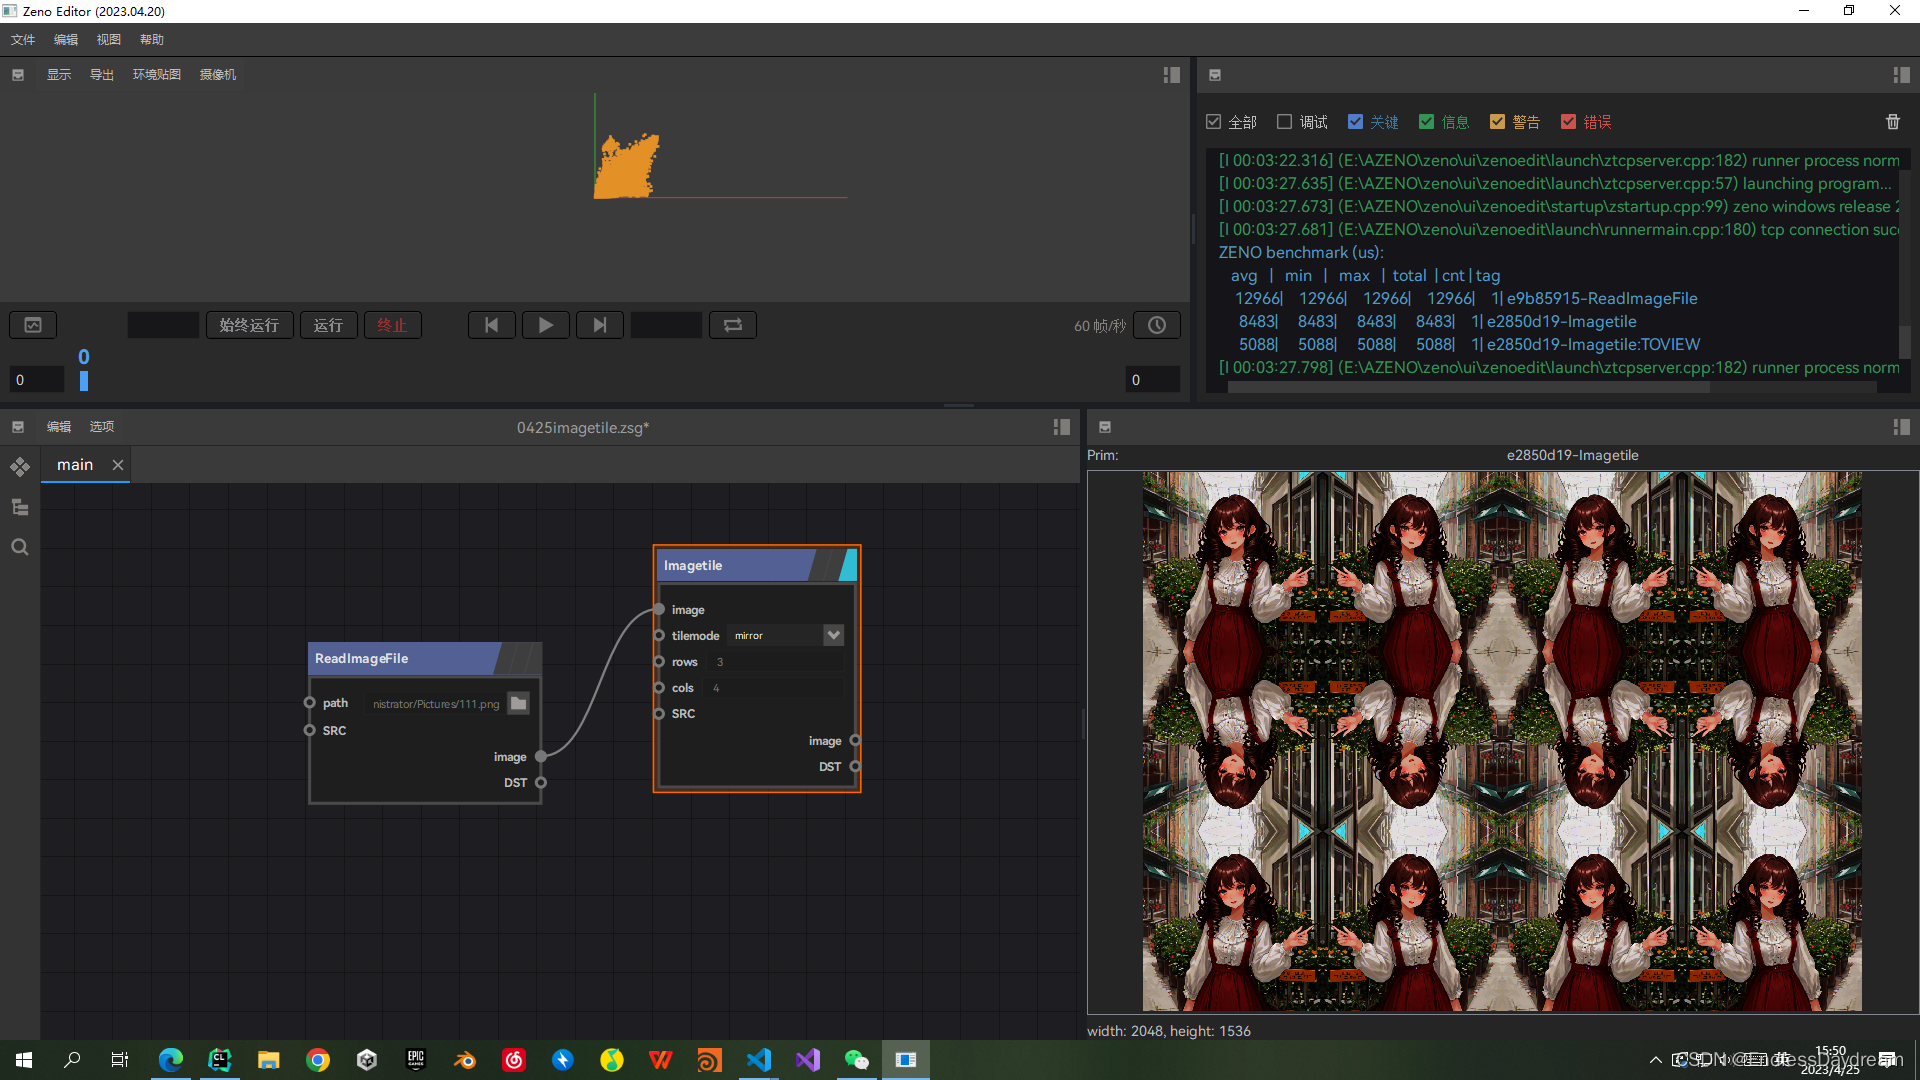Click the blue frame indicator on the timeline

click(84, 381)
